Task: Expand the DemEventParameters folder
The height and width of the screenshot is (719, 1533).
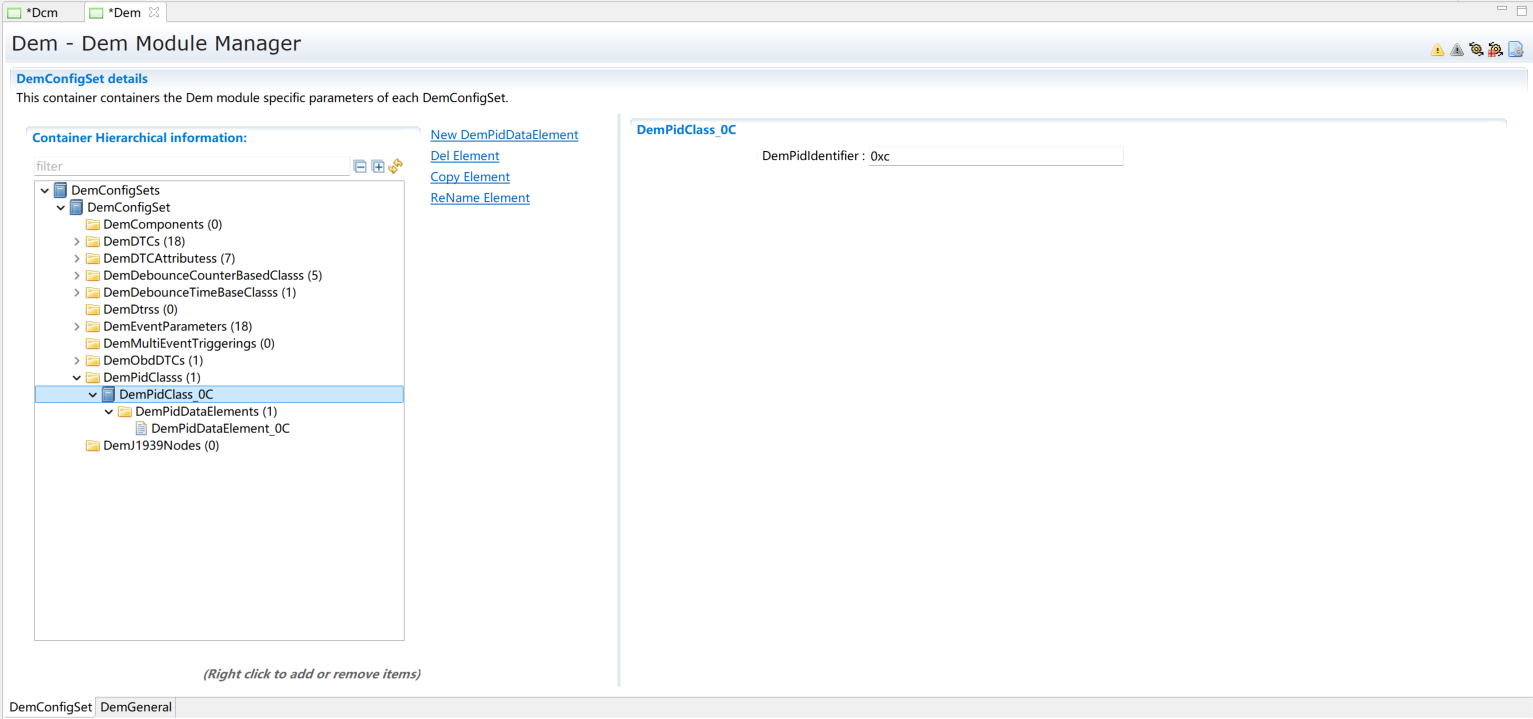Action: pos(77,327)
